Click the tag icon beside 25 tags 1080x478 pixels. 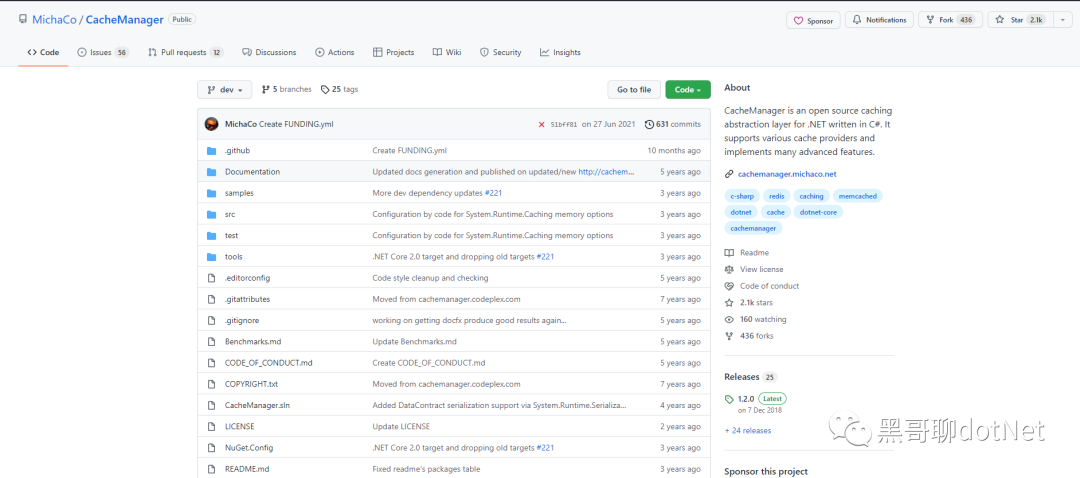[x=325, y=90]
